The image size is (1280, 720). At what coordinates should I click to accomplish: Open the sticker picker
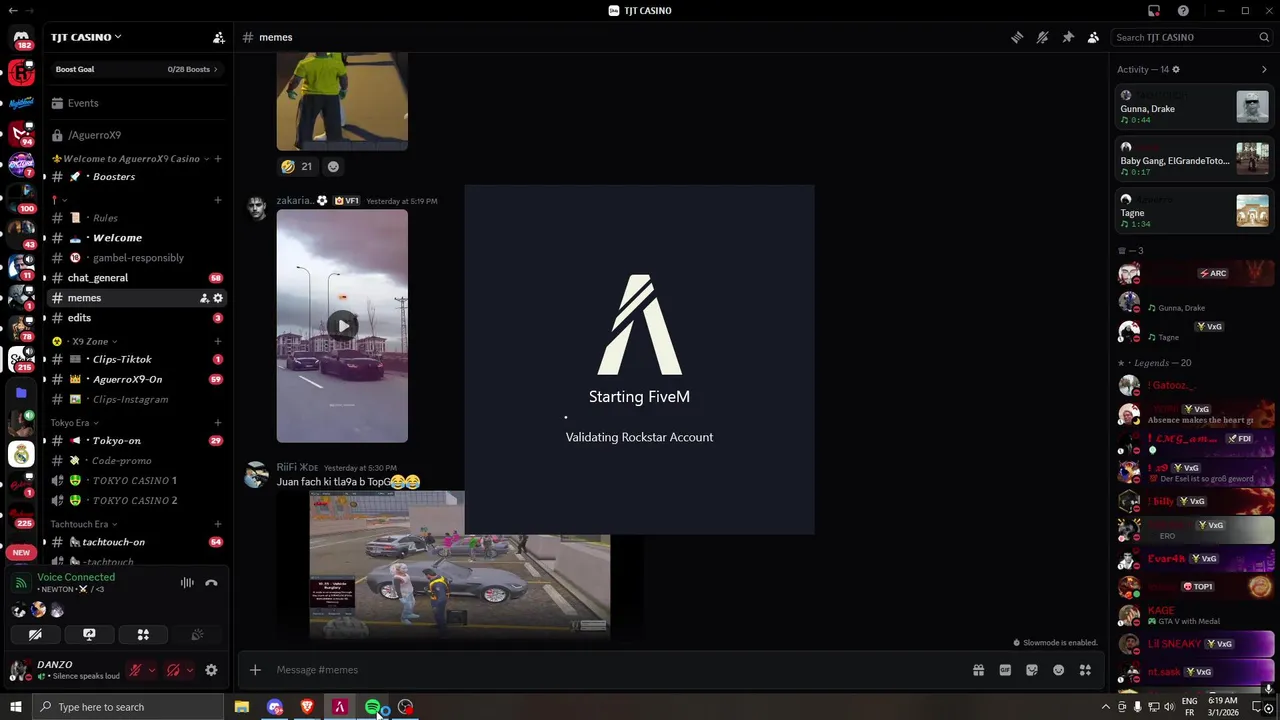pyautogui.click(x=1032, y=670)
